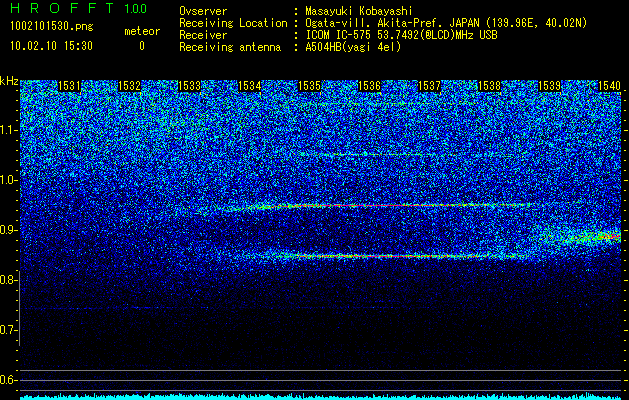Click the 1531 time marker
Screen dimensions: 629x400
point(69,86)
